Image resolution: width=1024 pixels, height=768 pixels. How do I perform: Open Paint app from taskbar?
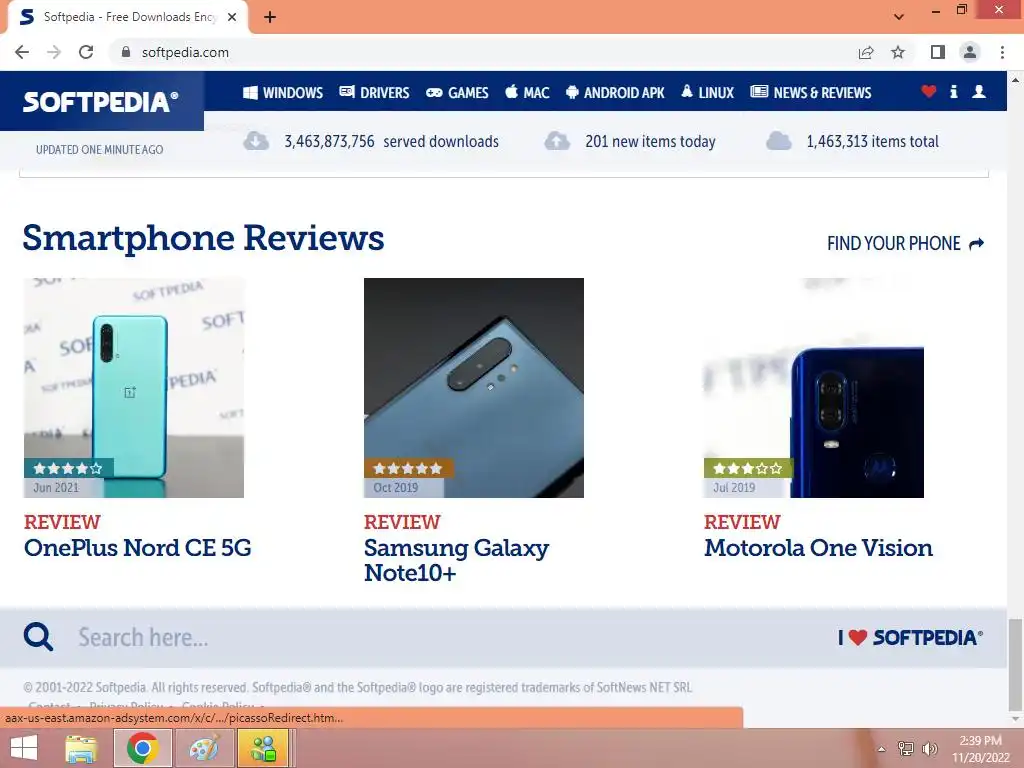[x=204, y=748]
